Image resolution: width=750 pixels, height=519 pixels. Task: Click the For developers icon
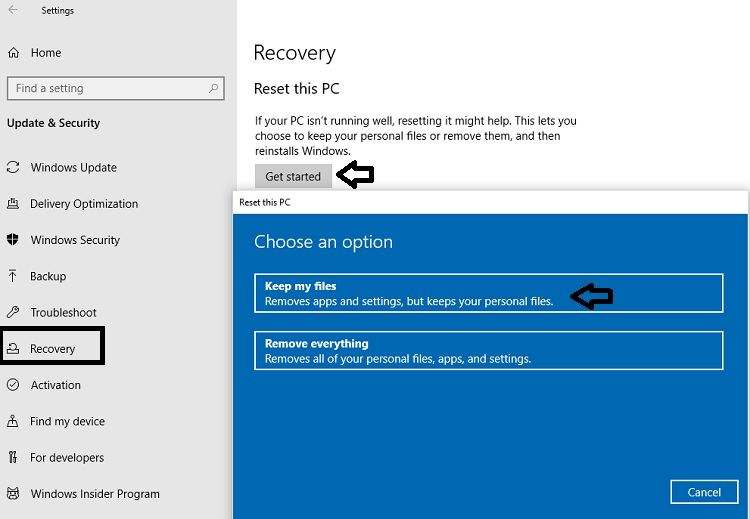(x=13, y=457)
